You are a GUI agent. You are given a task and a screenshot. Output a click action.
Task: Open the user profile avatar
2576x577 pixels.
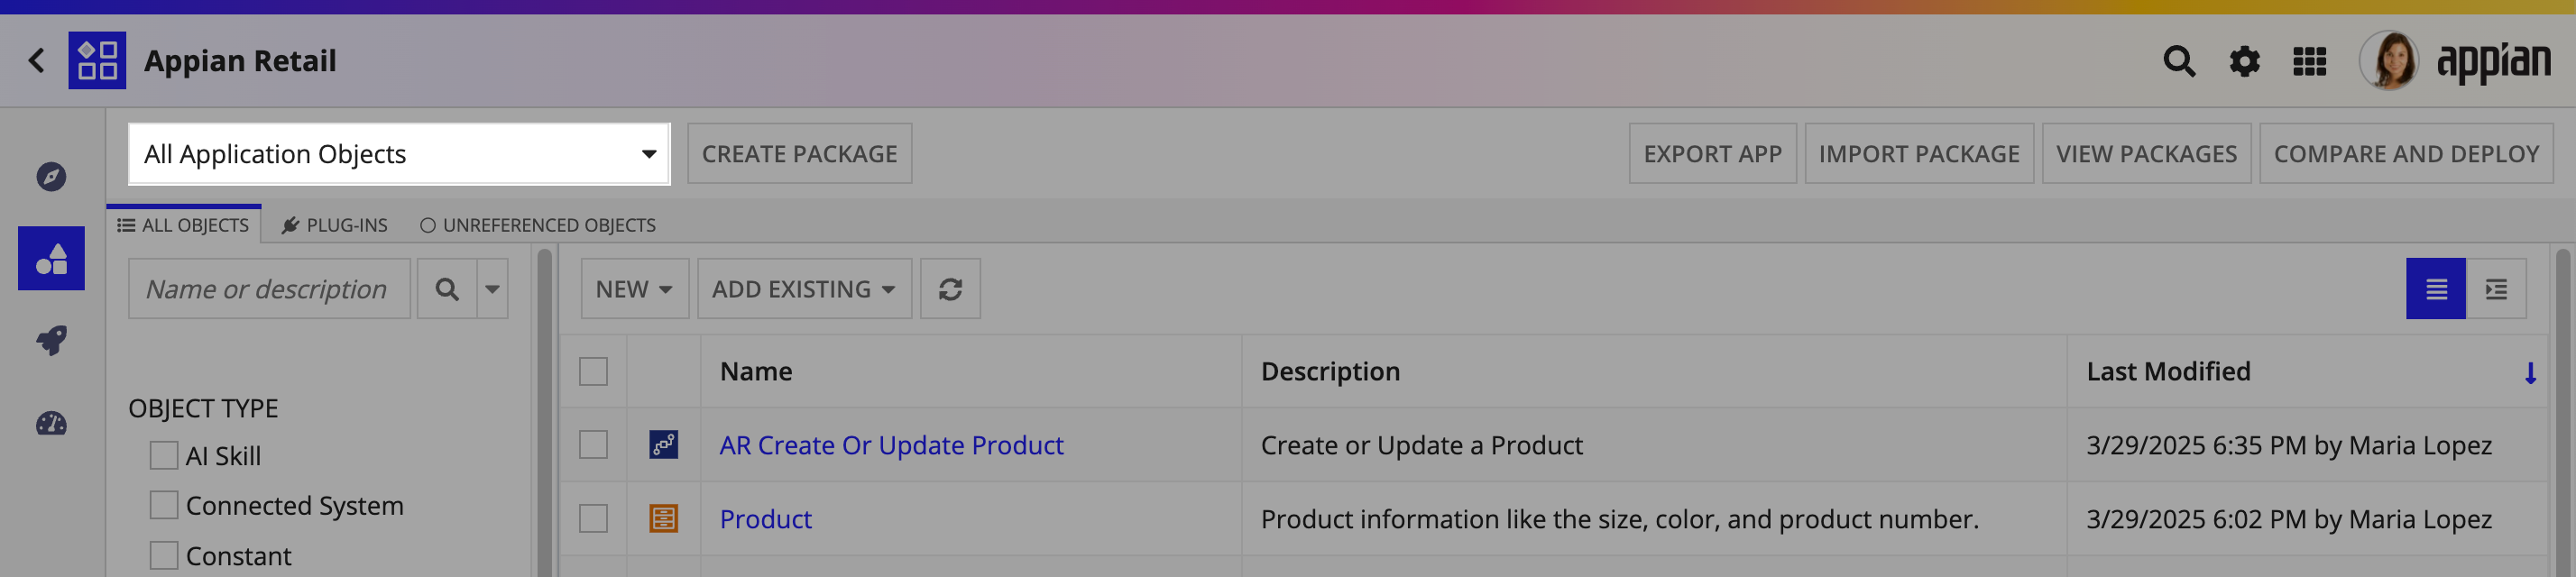pos(2388,60)
